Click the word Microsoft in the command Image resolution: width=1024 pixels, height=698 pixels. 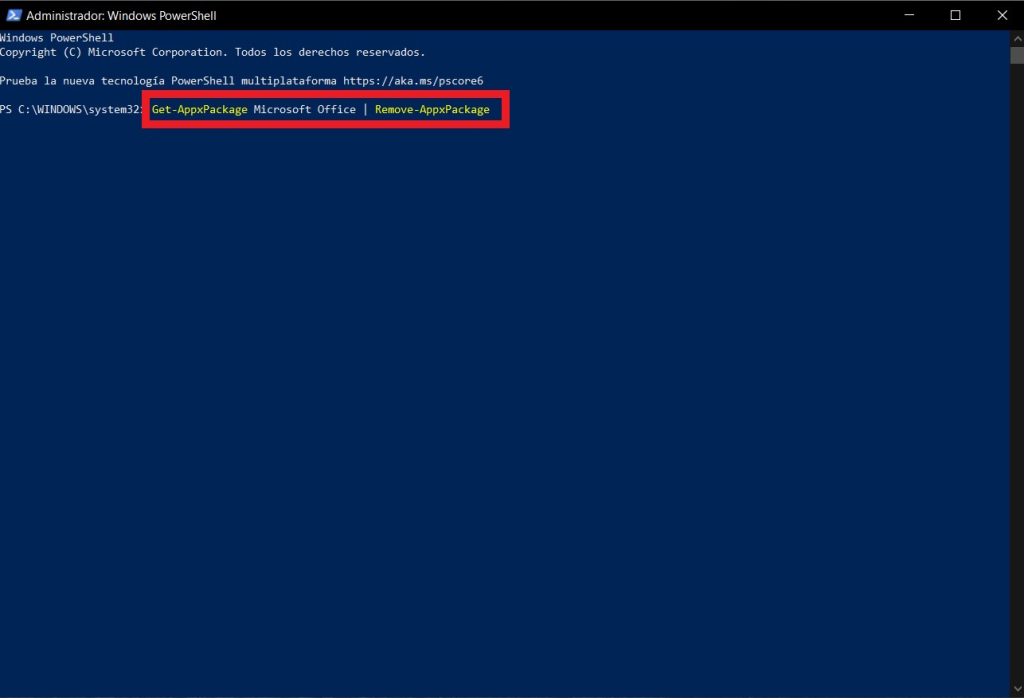(282, 109)
